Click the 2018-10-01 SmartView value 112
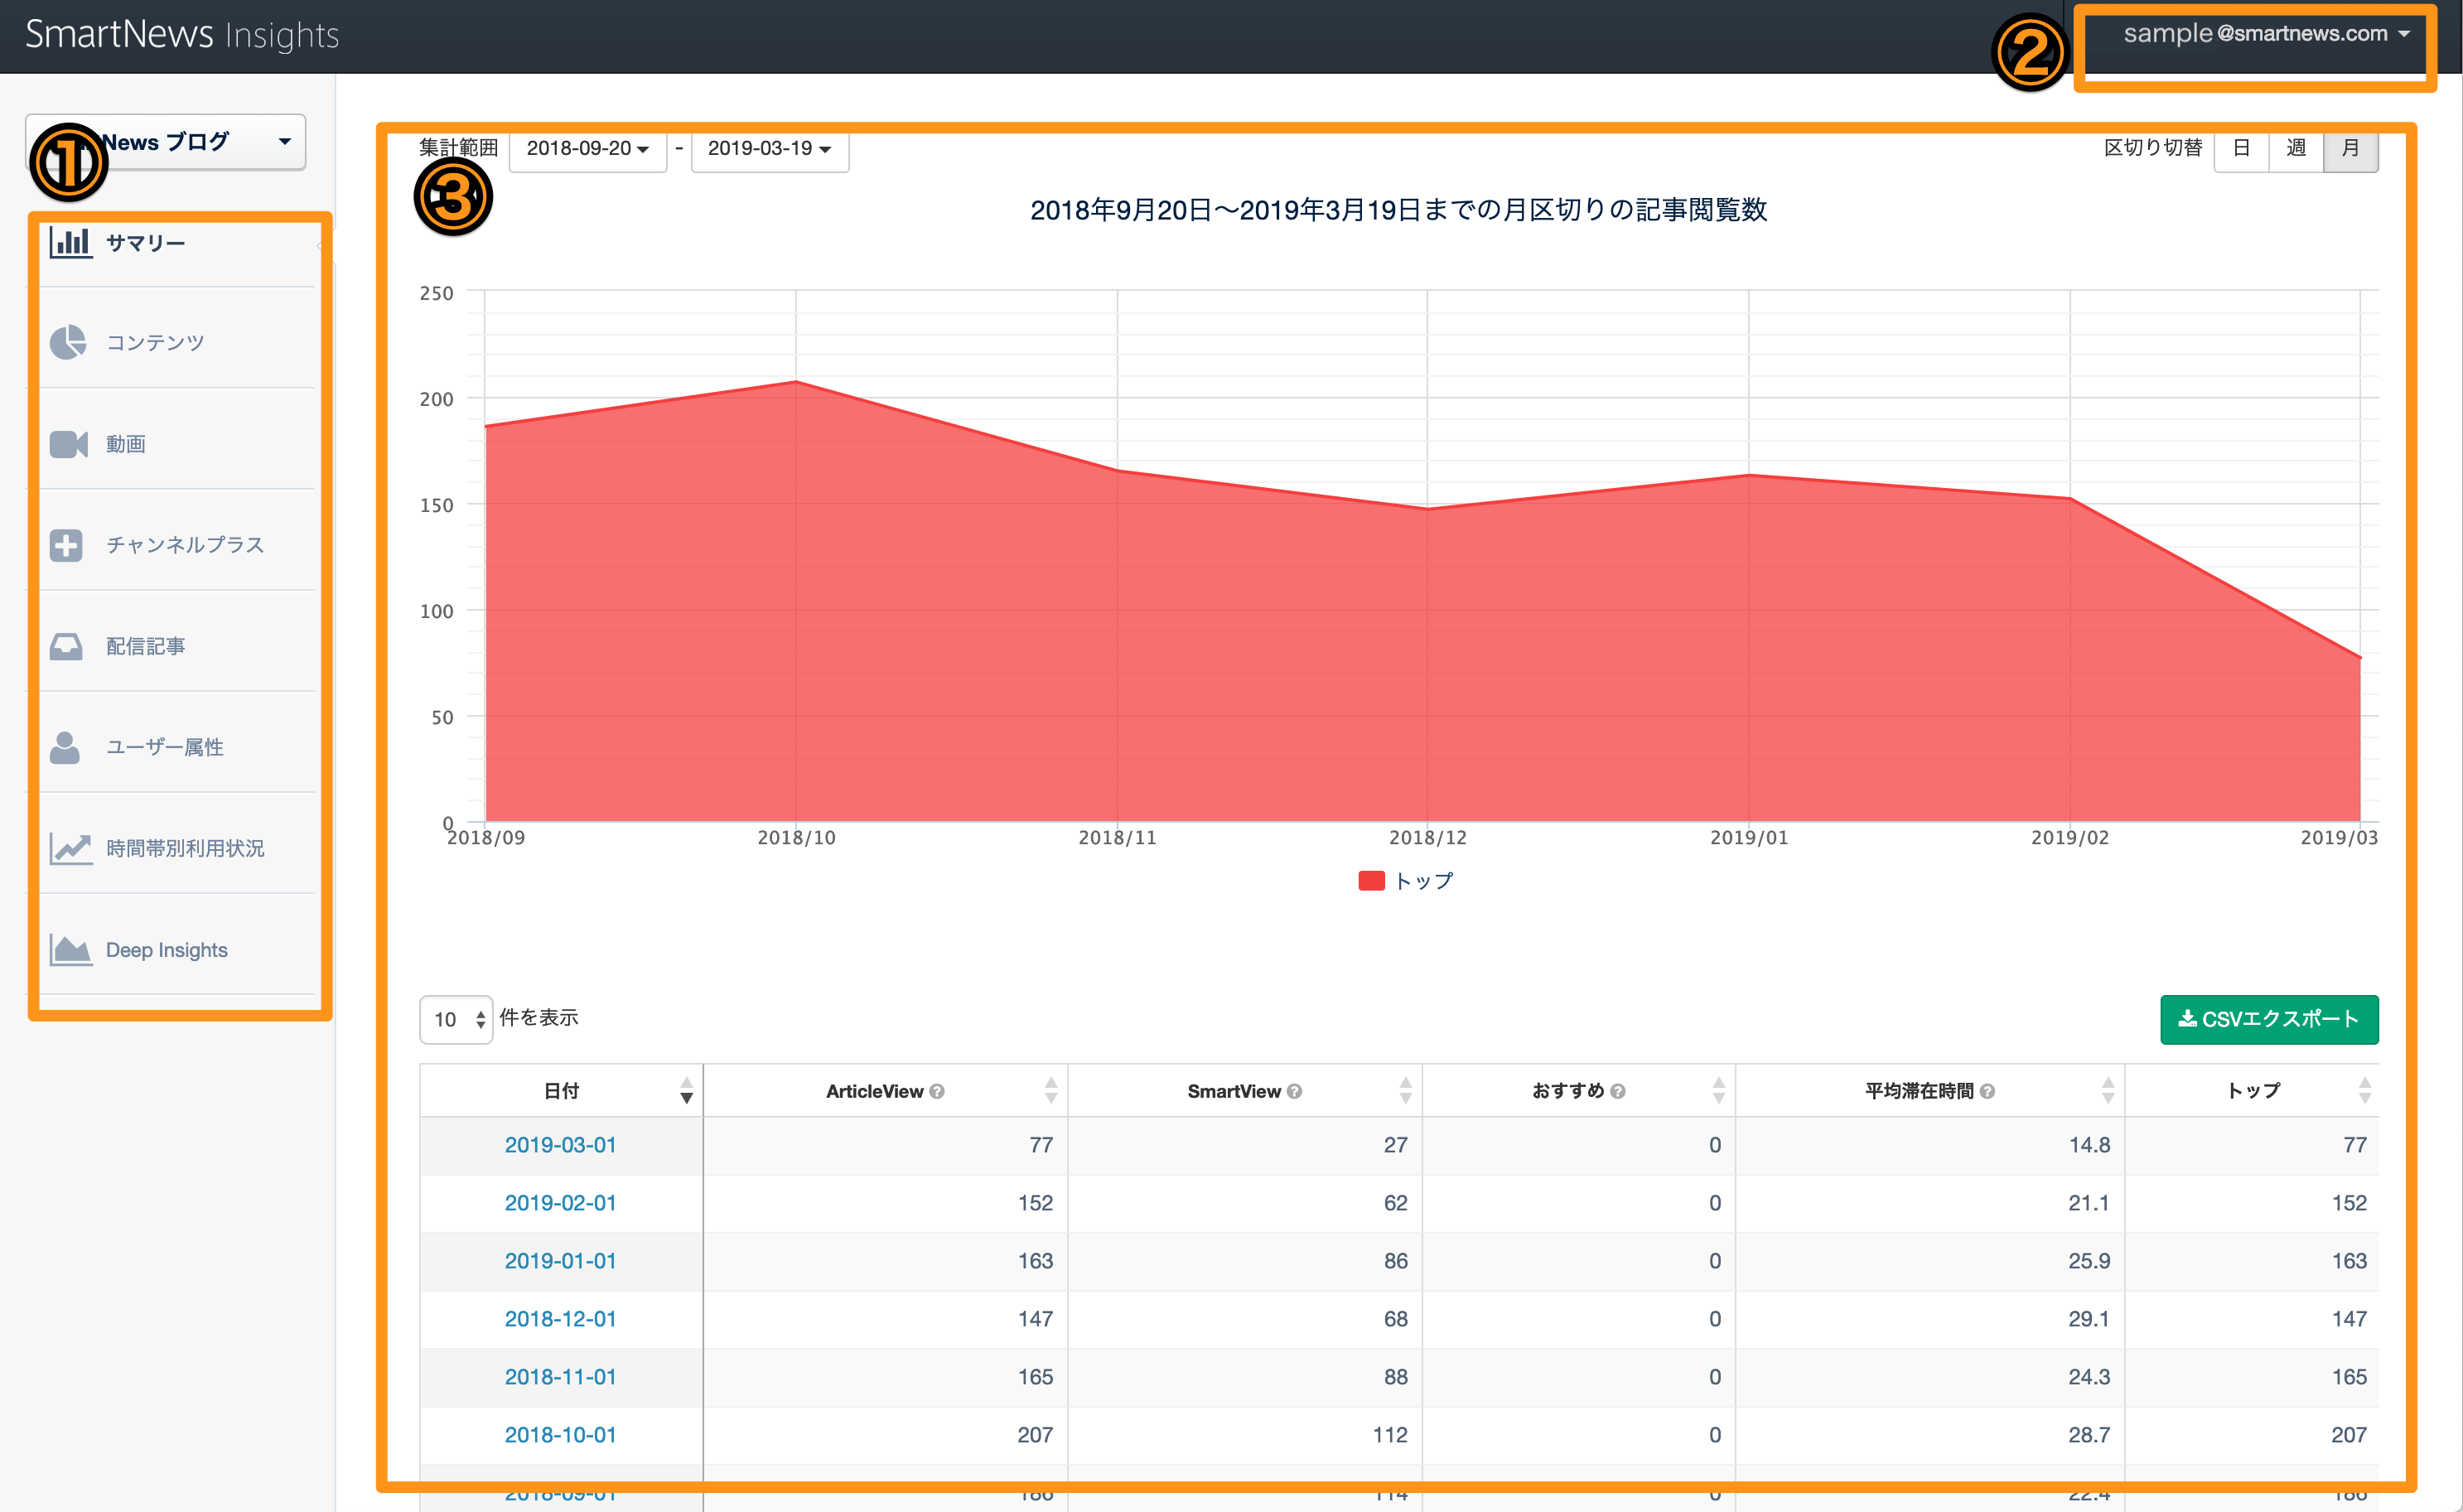The width and height of the screenshot is (2463, 1512). 1390,1435
